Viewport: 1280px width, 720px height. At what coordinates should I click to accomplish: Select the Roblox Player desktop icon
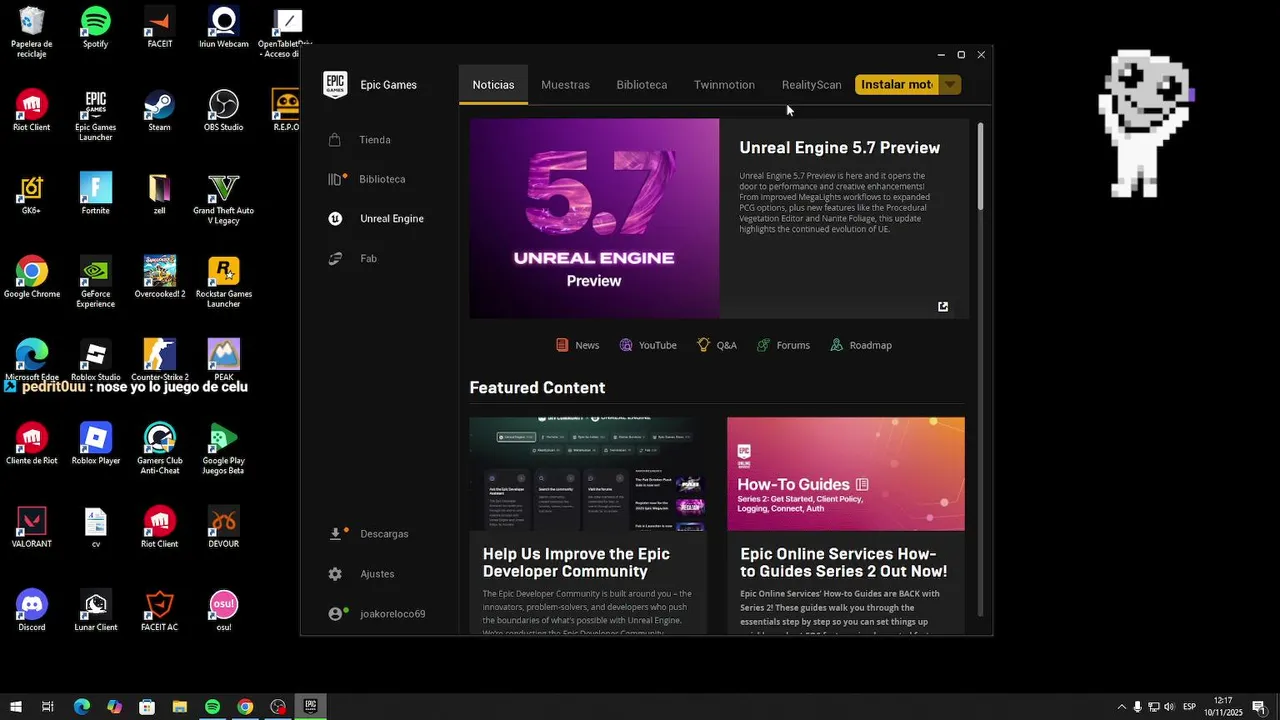tap(95, 444)
